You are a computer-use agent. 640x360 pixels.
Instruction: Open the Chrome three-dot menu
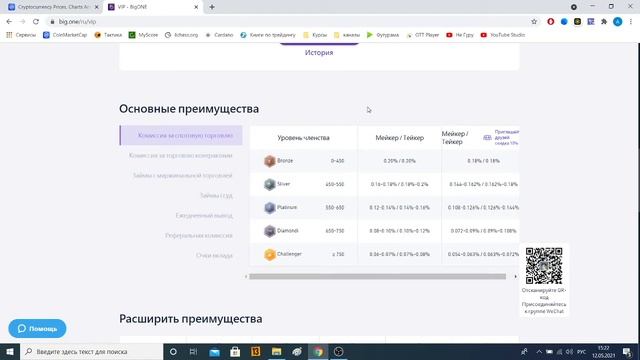click(631, 22)
